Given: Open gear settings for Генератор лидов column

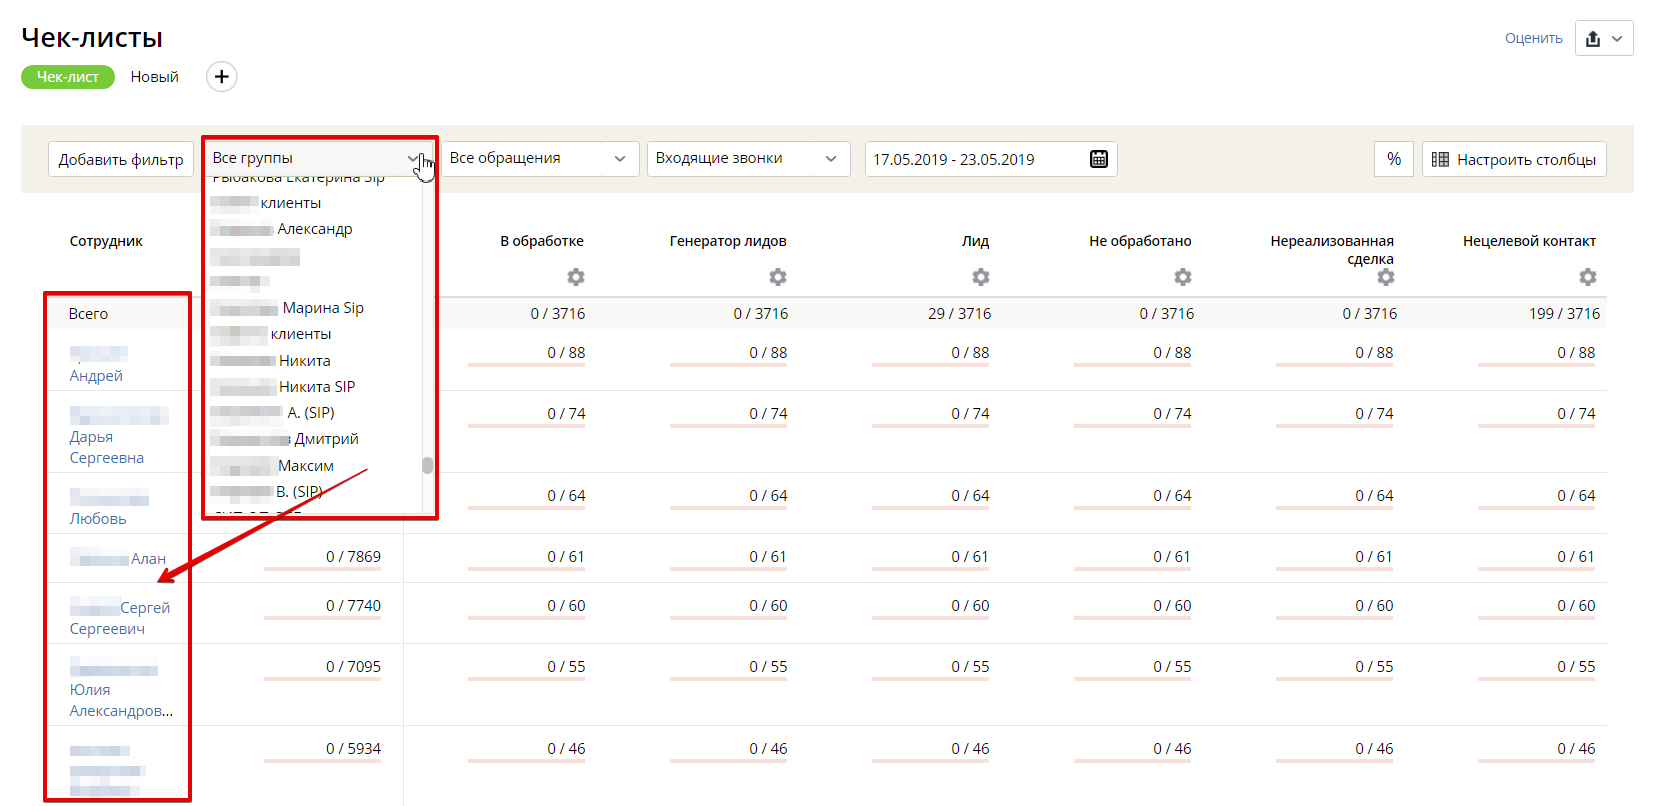Looking at the screenshot, I should (777, 277).
